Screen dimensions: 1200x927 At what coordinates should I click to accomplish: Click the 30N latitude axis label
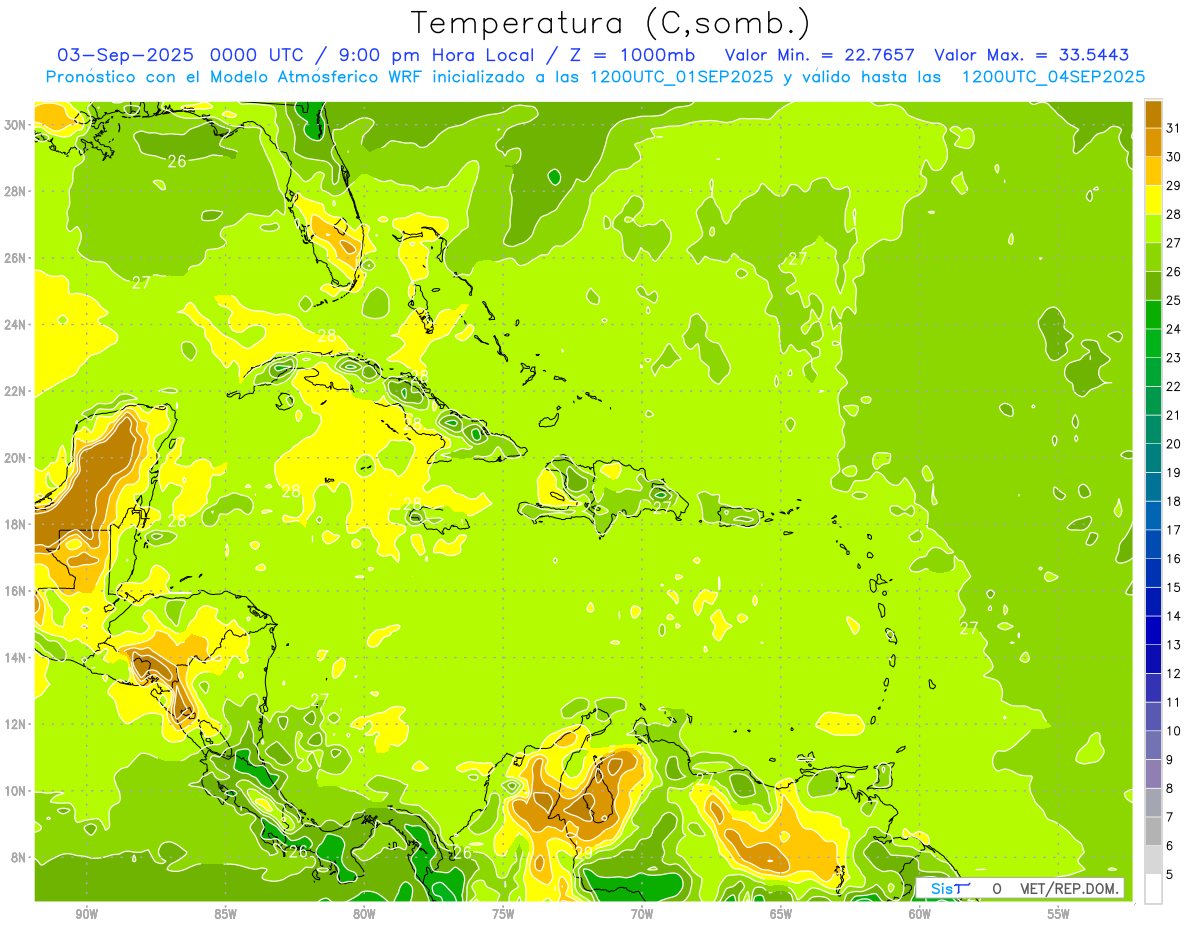[16, 125]
